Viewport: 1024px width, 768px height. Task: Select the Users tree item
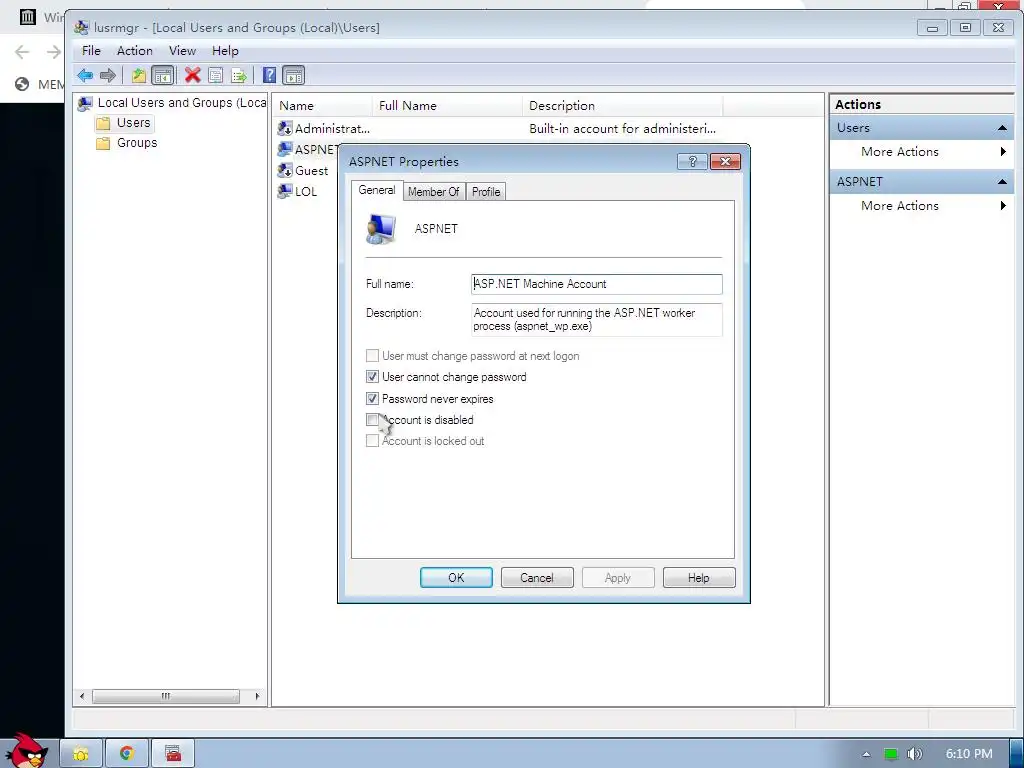[x=133, y=123]
